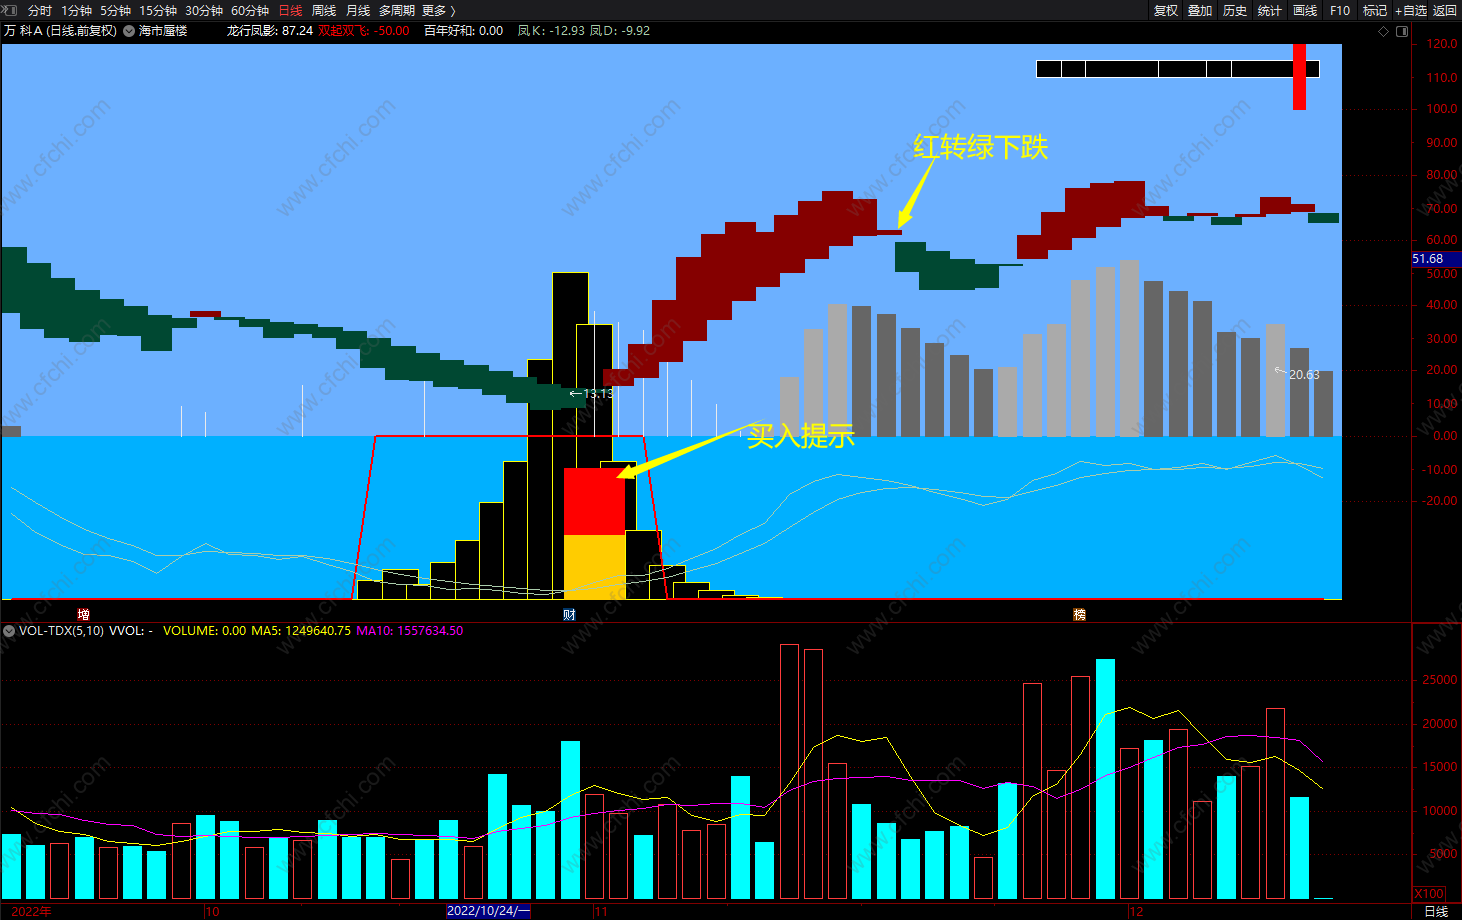Select the 5分钟 period tab
This screenshot has height=920, width=1462.
[115, 10]
